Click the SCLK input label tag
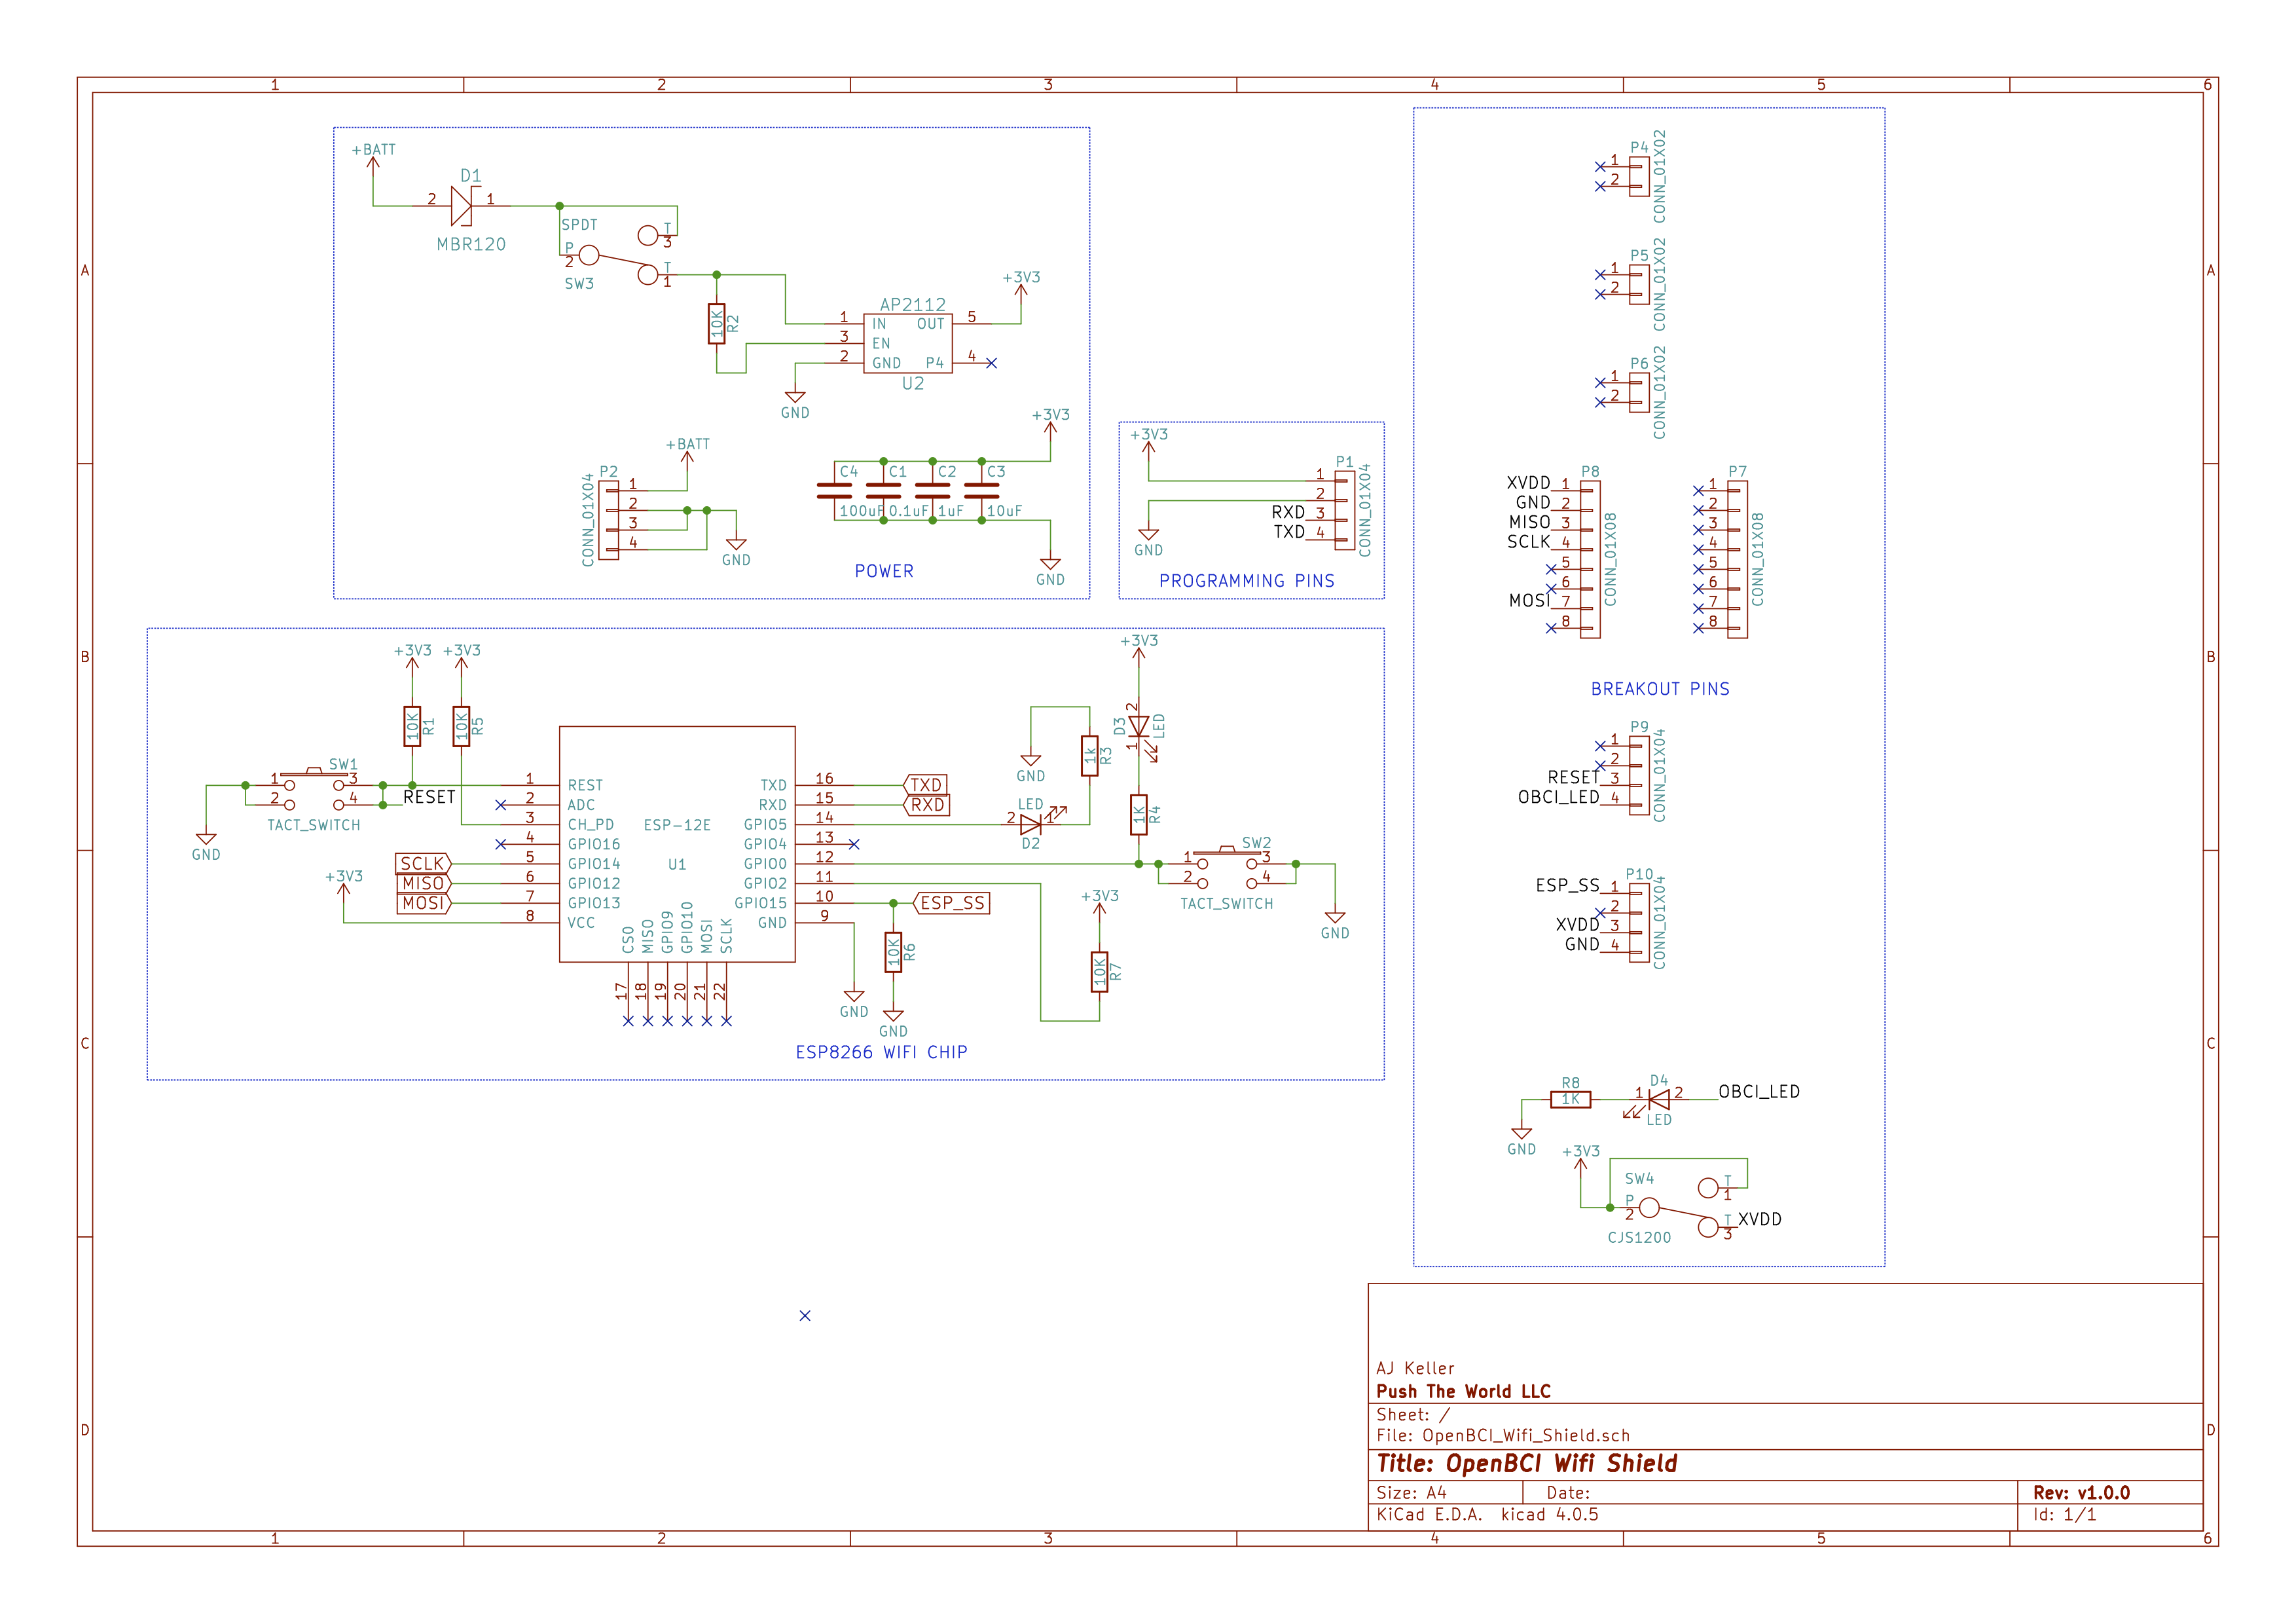Screen dimensions: 2296x1624 (x=424, y=864)
